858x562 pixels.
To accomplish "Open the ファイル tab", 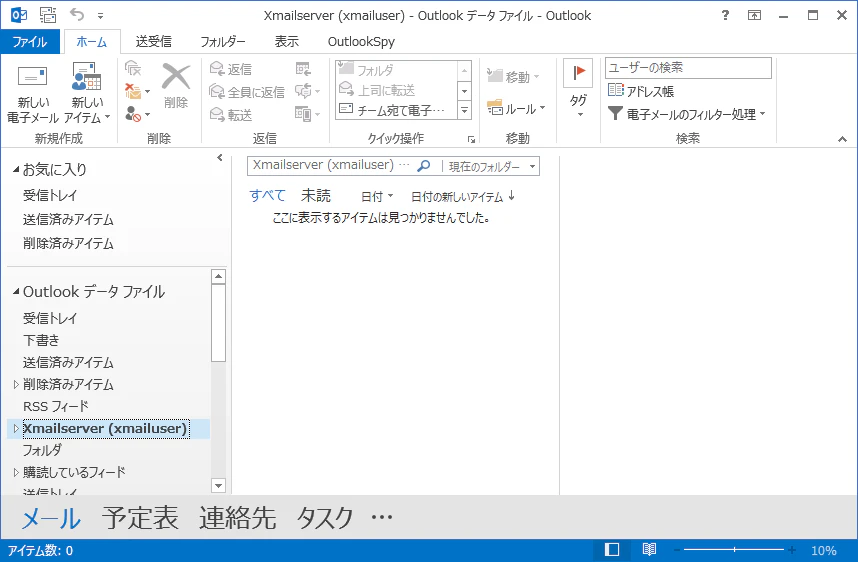I will point(30,42).
